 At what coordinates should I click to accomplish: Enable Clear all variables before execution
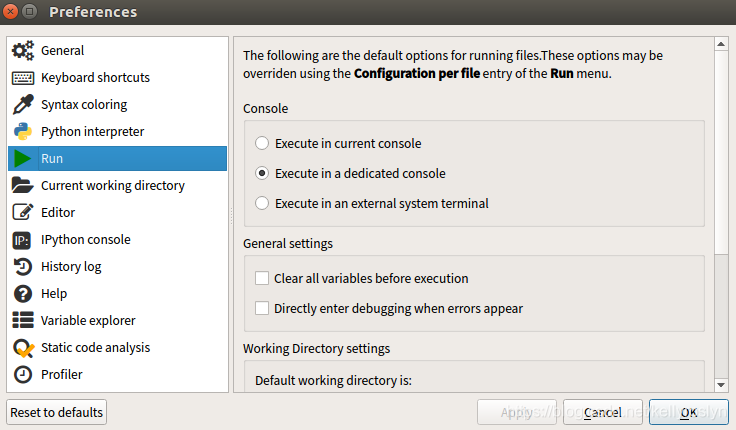pyautogui.click(x=262, y=278)
